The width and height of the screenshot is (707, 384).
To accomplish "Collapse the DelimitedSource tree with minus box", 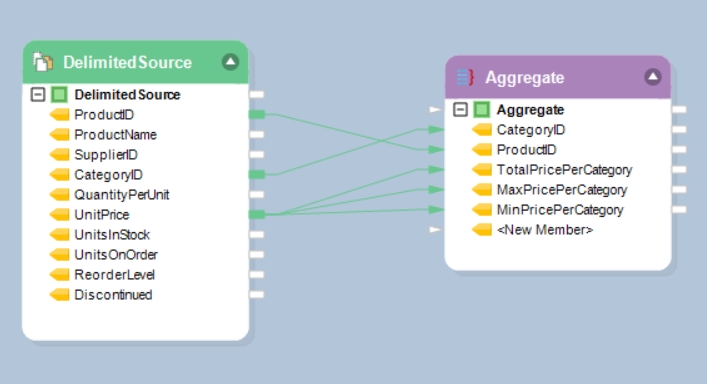I will coord(38,95).
